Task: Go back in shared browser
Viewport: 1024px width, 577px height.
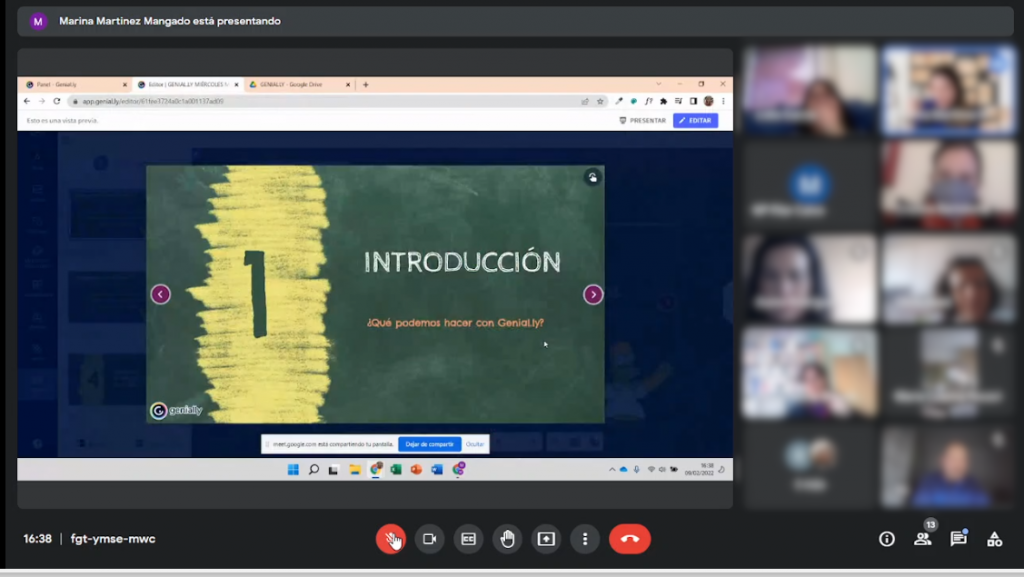Action: (x=27, y=102)
